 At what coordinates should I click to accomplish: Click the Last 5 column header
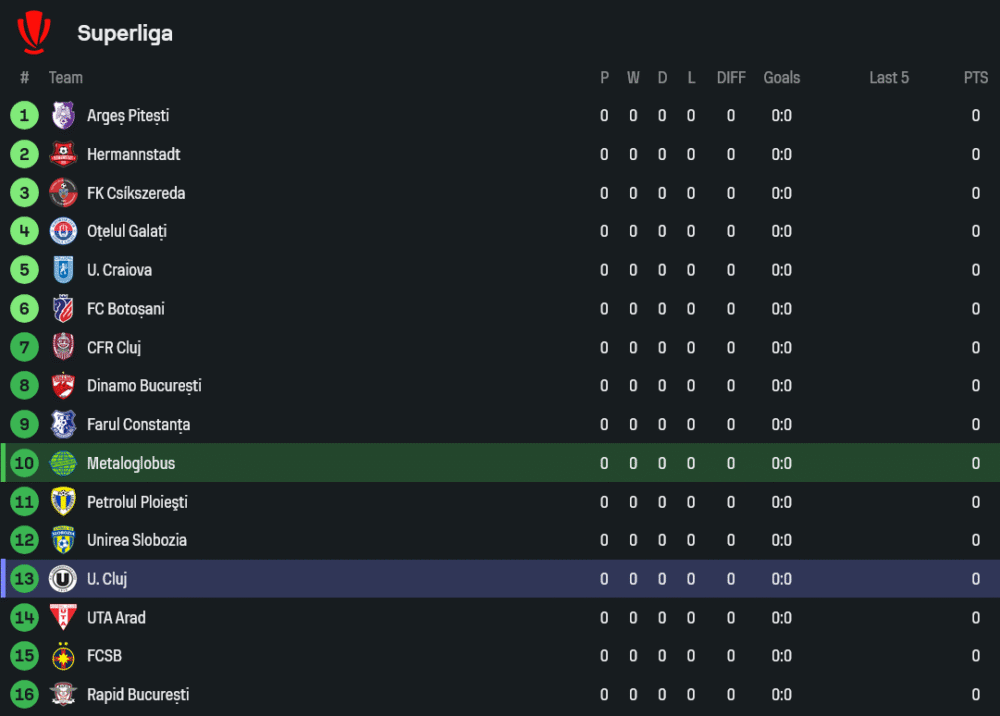(889, 78)
